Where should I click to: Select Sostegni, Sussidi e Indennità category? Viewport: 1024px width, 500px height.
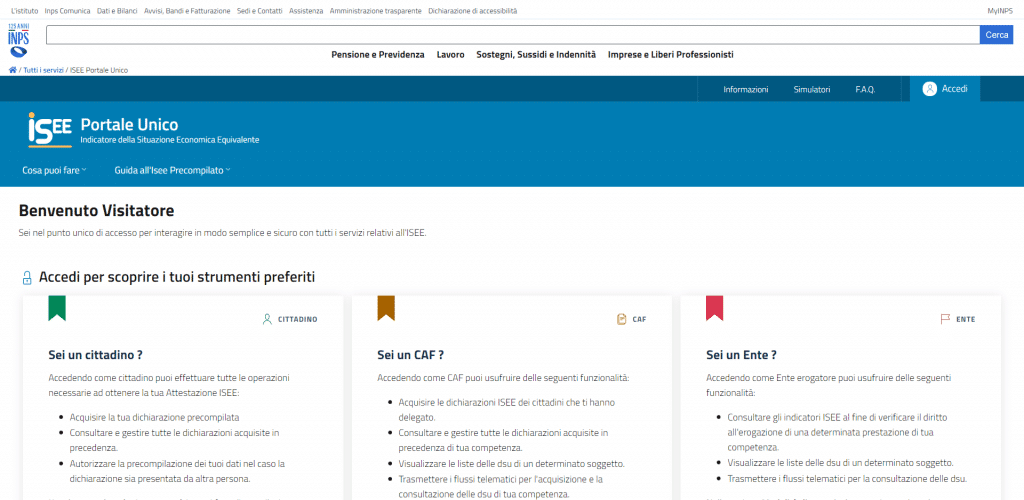coord(536,55)
